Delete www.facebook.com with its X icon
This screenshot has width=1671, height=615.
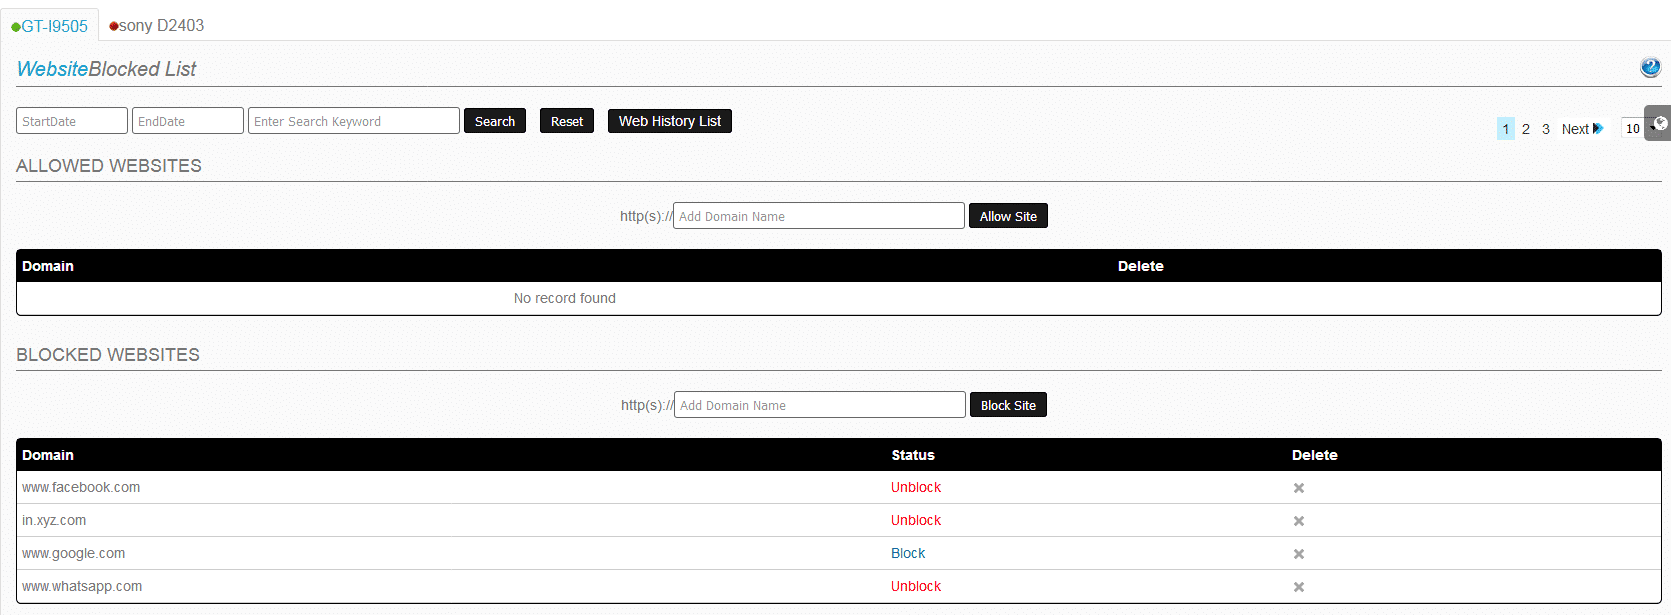coord(1298,488)
